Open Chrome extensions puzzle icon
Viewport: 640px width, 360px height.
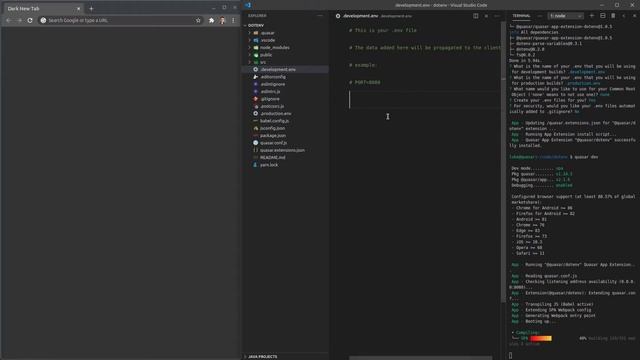pyautogui.click(x=211, y=20)
